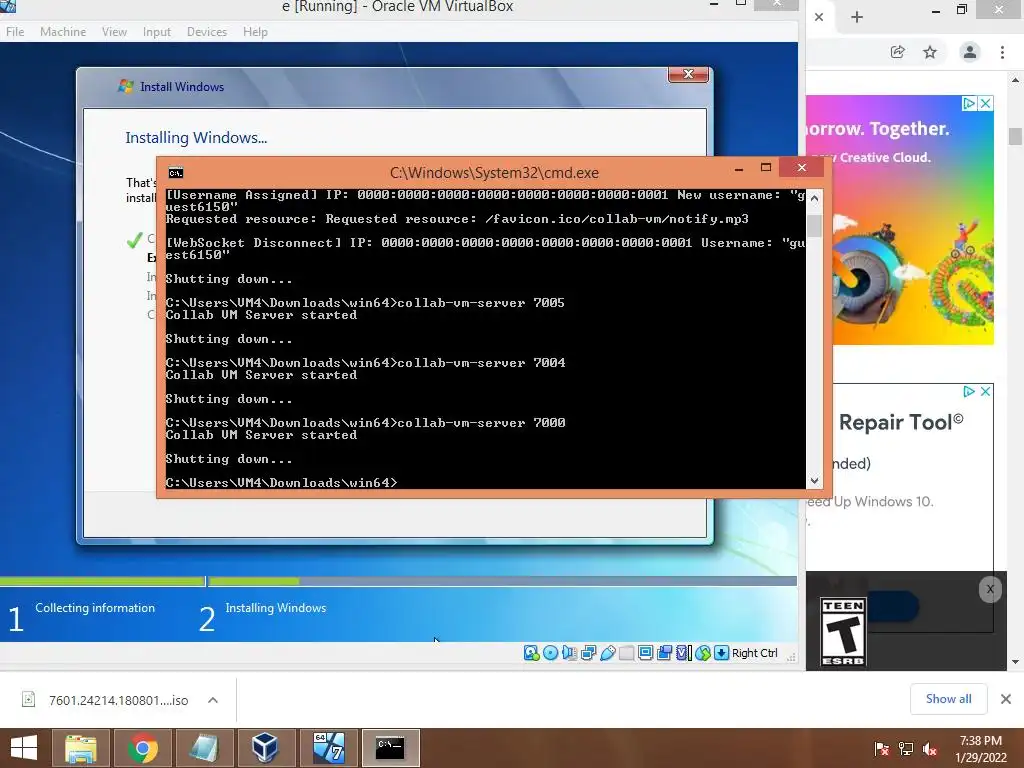Click the network adapter icon in VirtualBox status bar
This screenshot has height=768, width=1024.
click(x=588, y=653)
